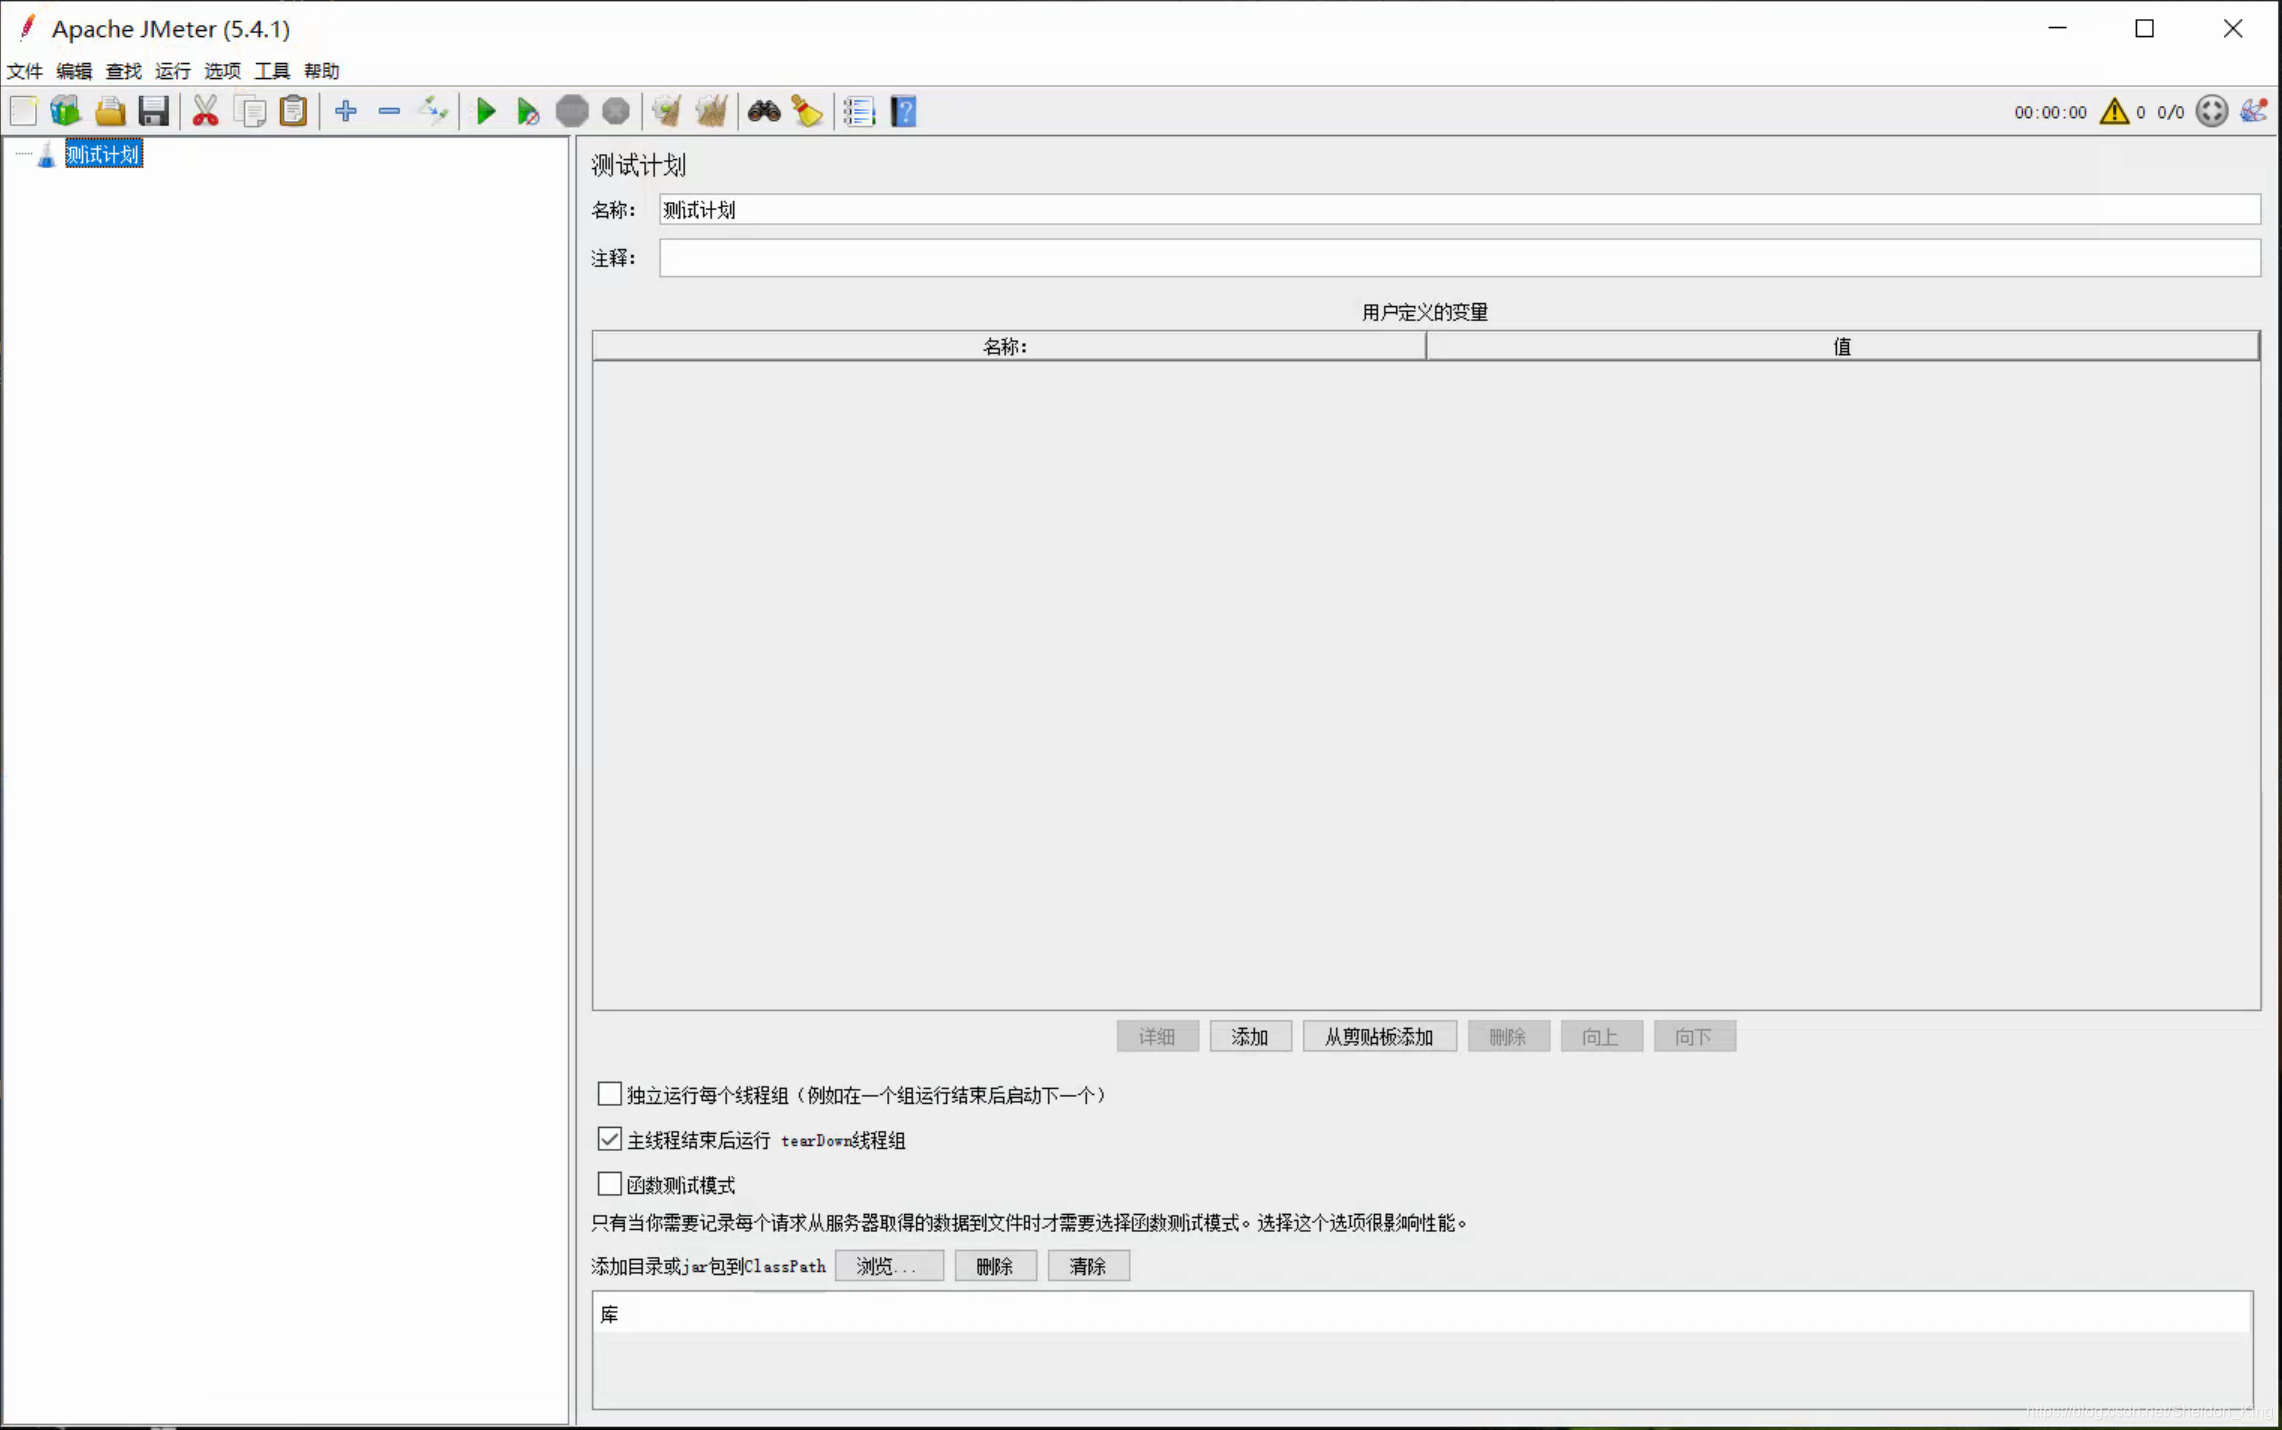
Task: Click the warning triangle log icon
Action: tap(2114, 111)
